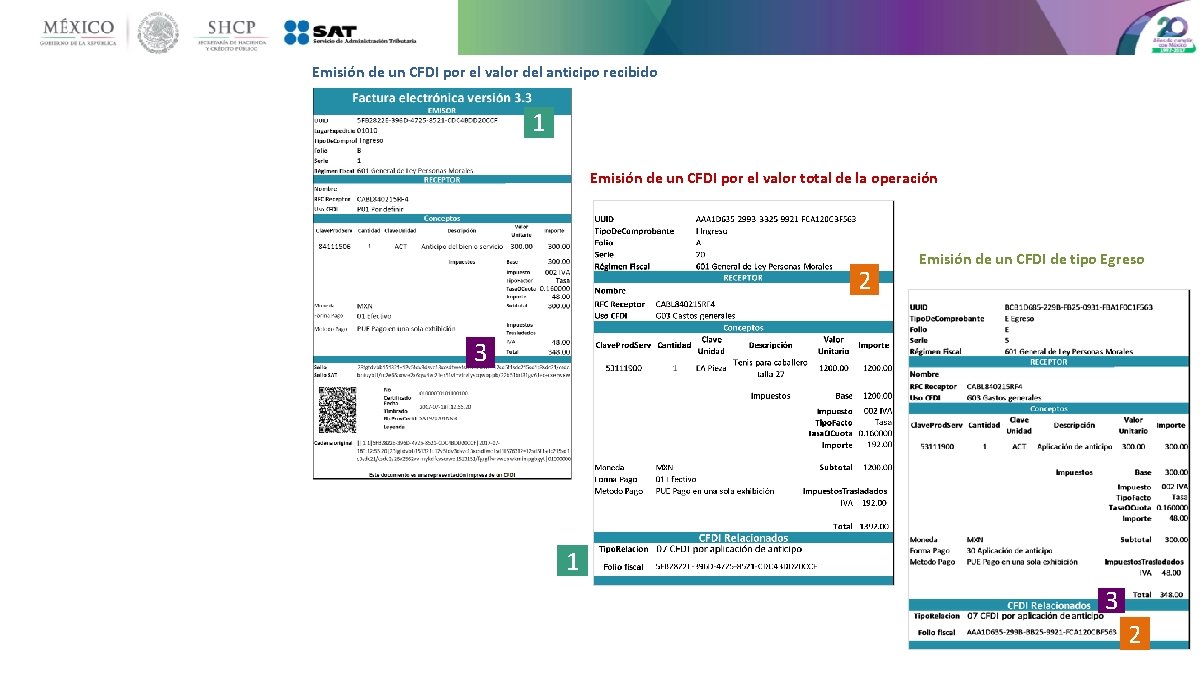1200x675 pixels.
Task: Click Folio fiscal AAA1D635 on Egreso invoice
Action: pyautogui.click(x=1041, y=633)
